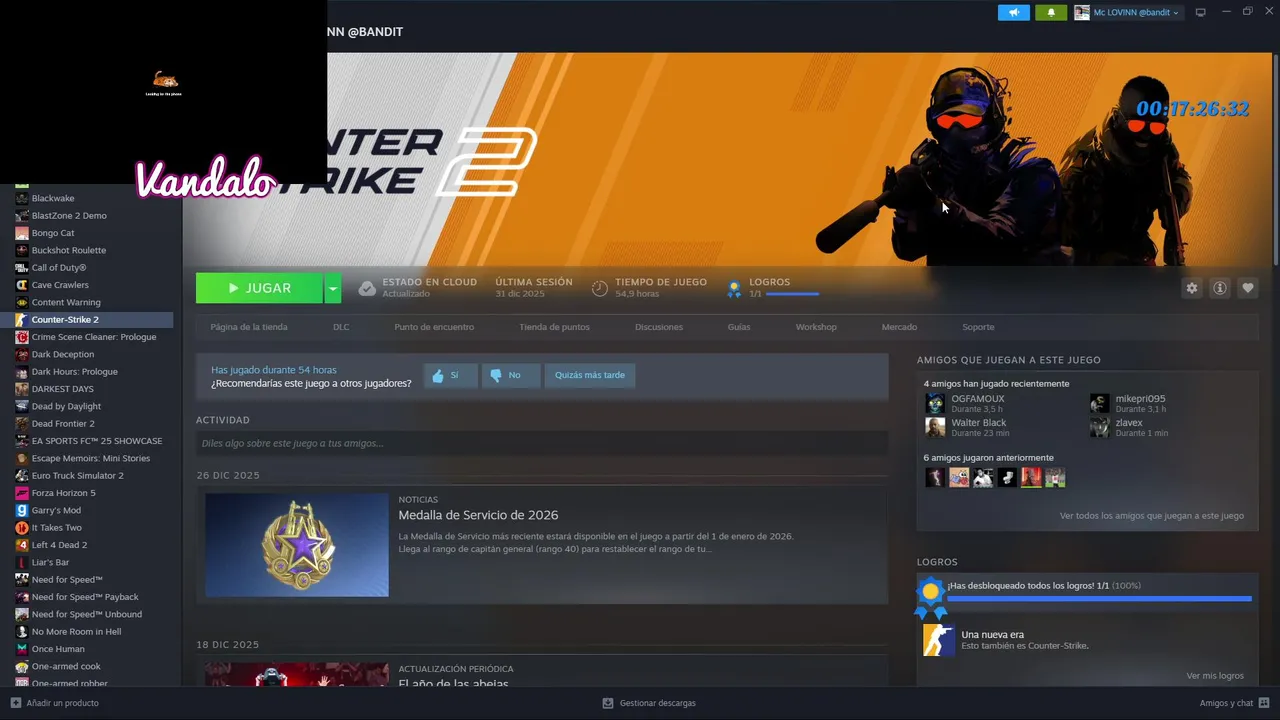1280x720 pixels.
Task: Click the No thumbs-down button
Action: tap(511, 376)
